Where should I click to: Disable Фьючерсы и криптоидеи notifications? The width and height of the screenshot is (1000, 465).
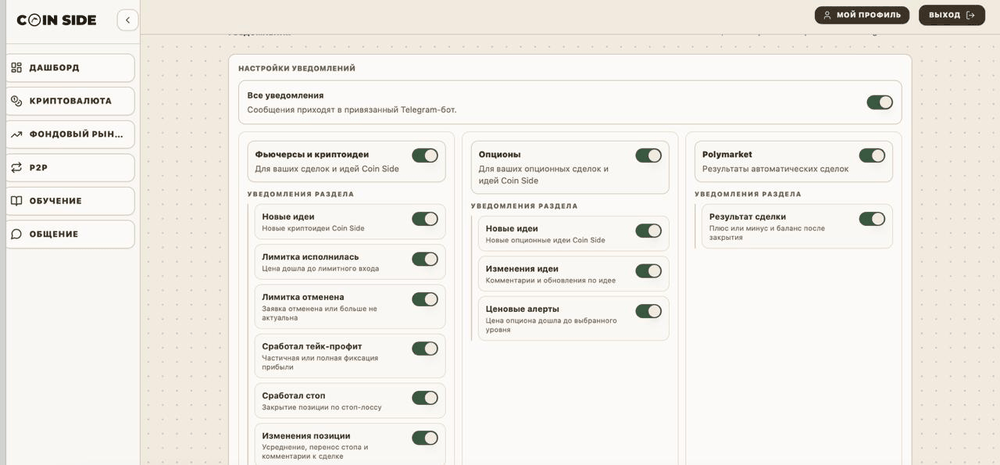pos(425,155)
